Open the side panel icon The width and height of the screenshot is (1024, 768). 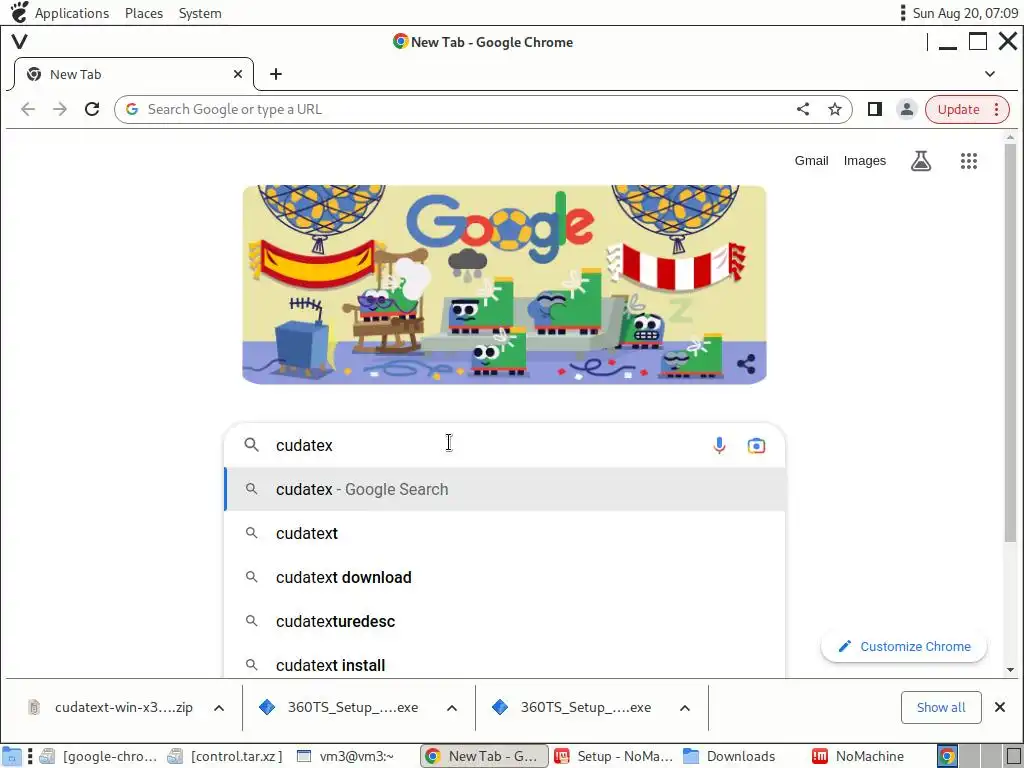point(874,109)
